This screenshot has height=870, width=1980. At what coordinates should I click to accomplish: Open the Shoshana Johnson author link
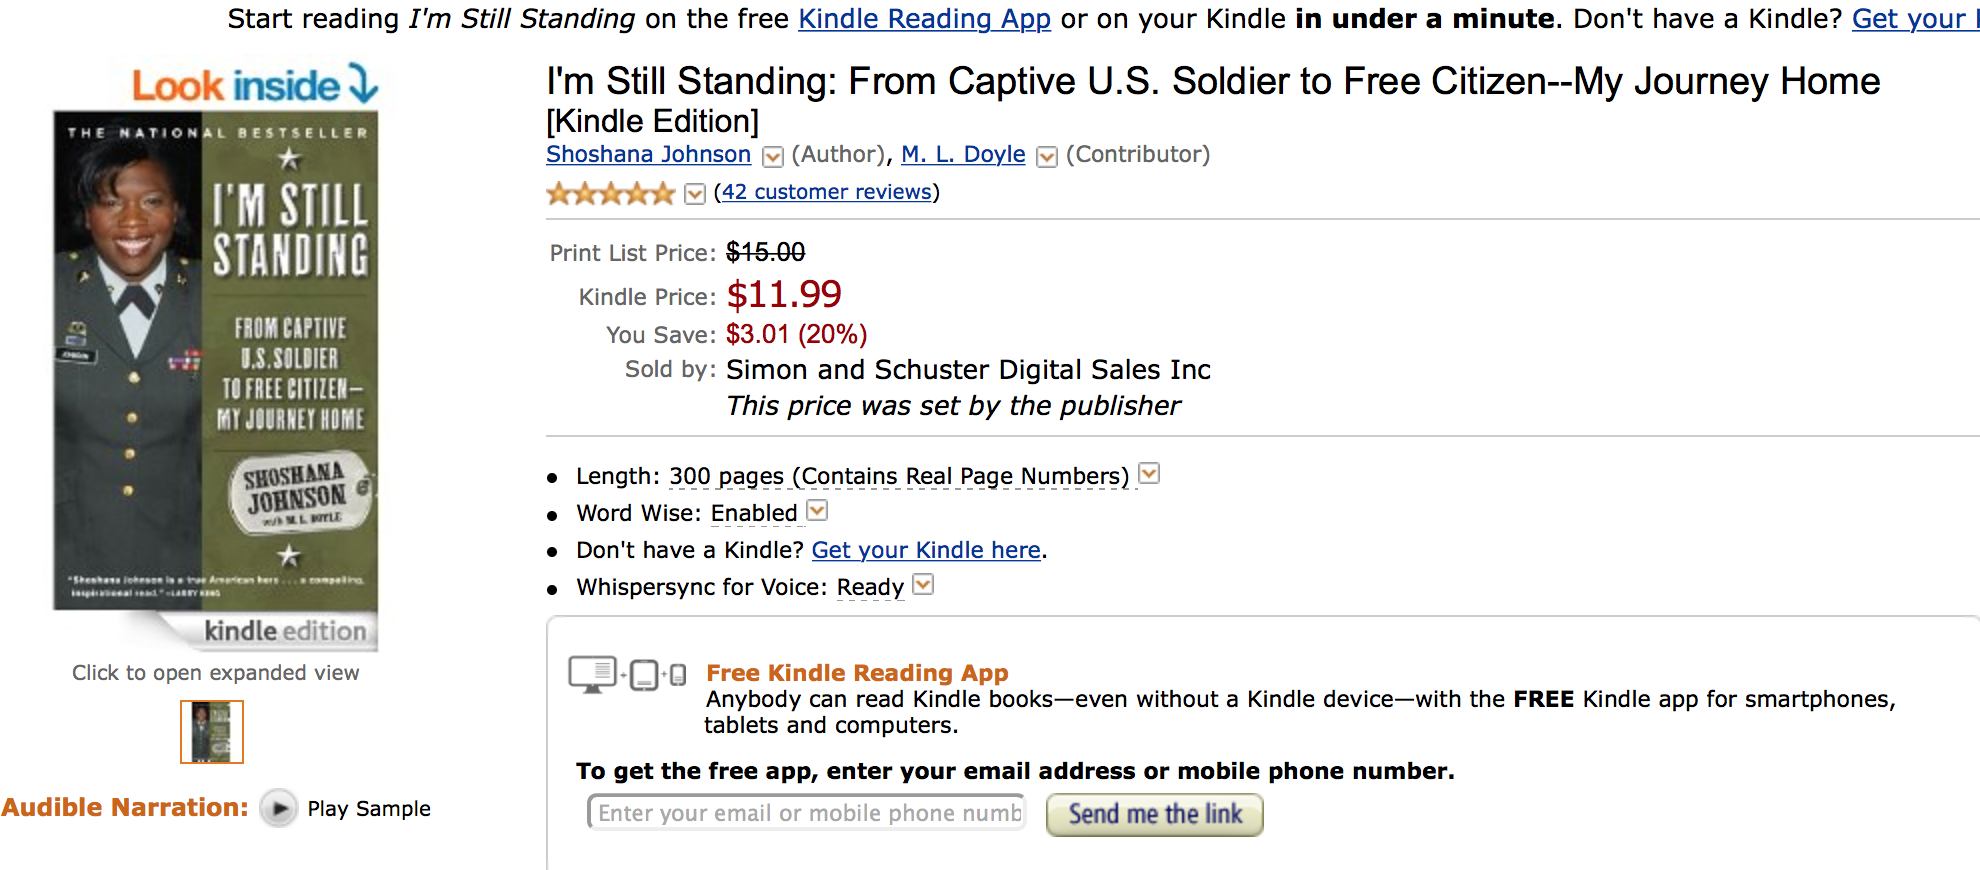(x=648, y=155)
